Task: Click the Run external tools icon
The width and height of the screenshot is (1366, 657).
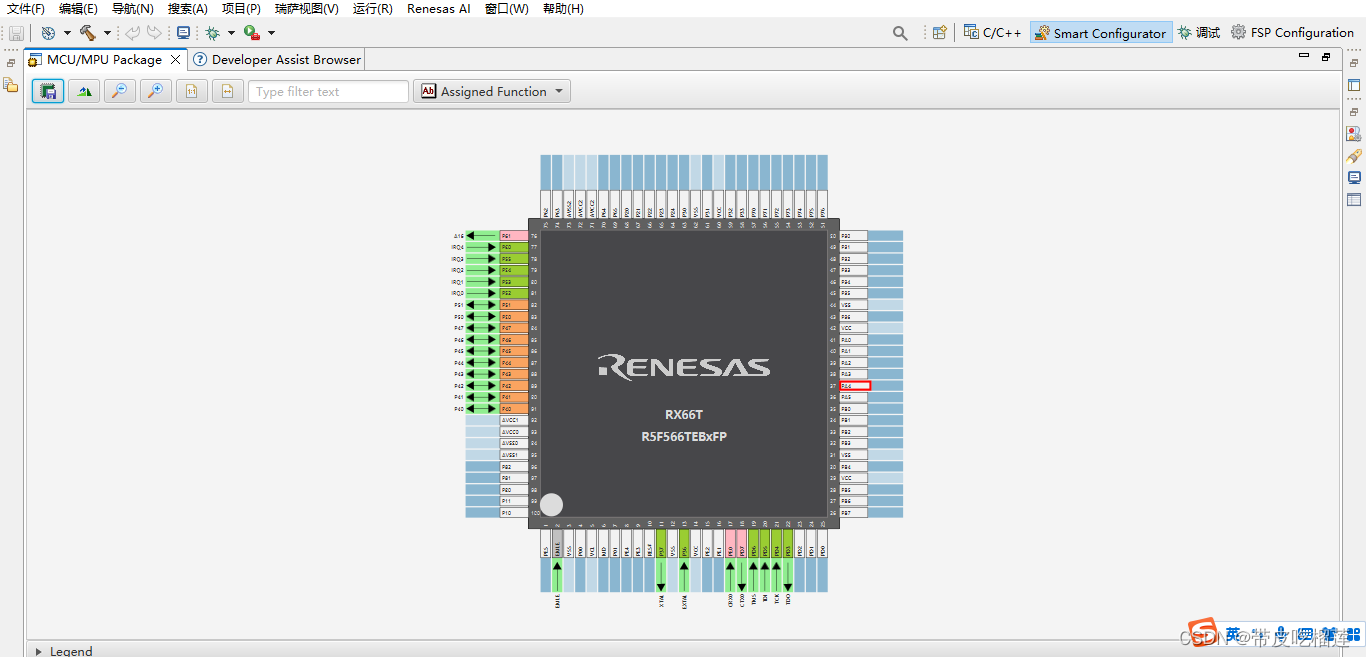Action: 252,33
